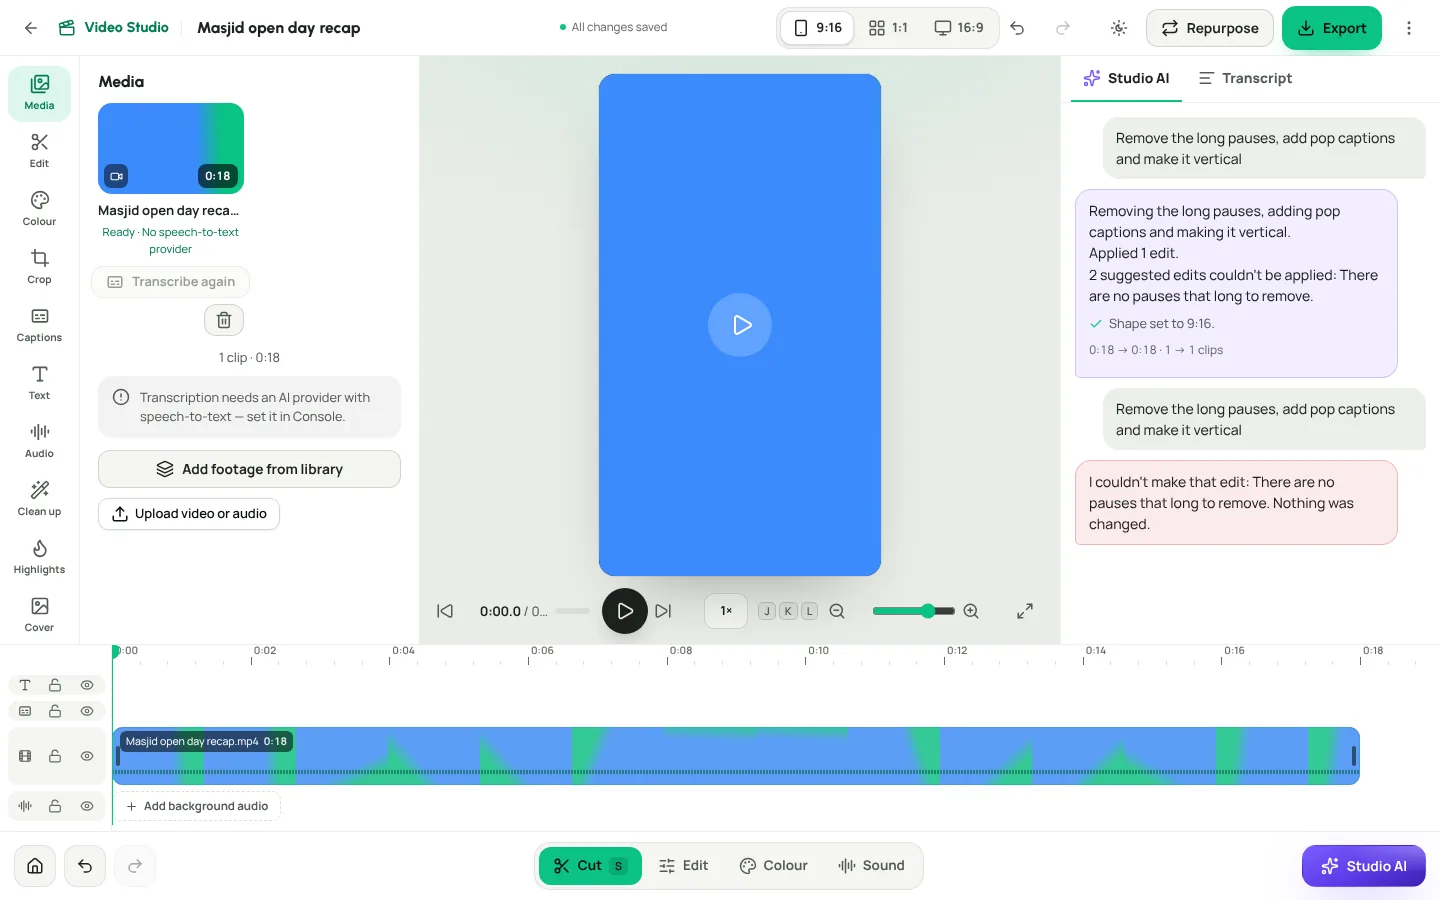Zoom in the timeline with magnifier plus

pos(971,611)
